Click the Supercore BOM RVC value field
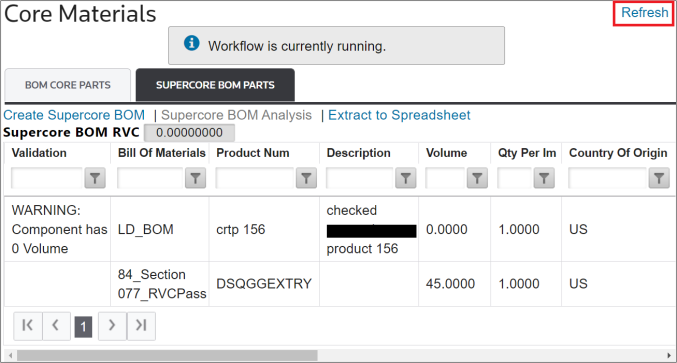 (x=189, y=133)
